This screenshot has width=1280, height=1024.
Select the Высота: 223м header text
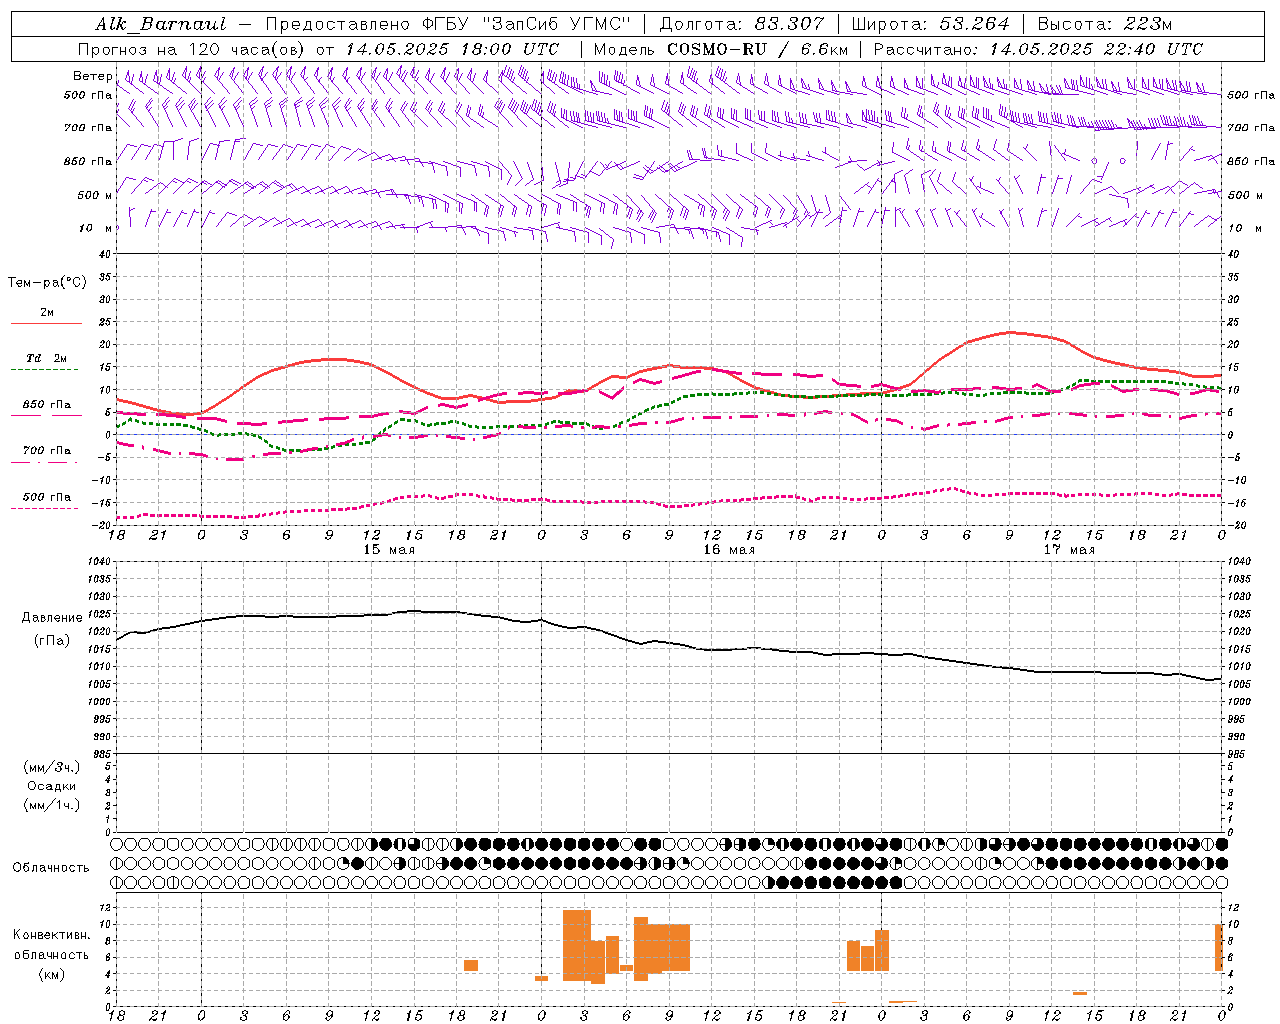(x=1104, y=24)
